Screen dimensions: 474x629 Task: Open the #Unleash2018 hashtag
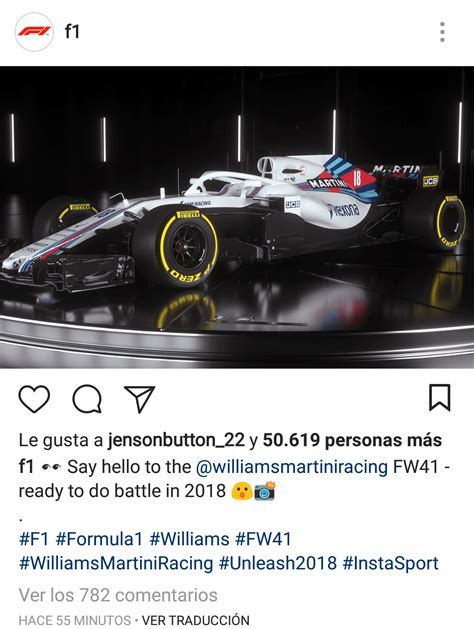click(x=278, y=563)
